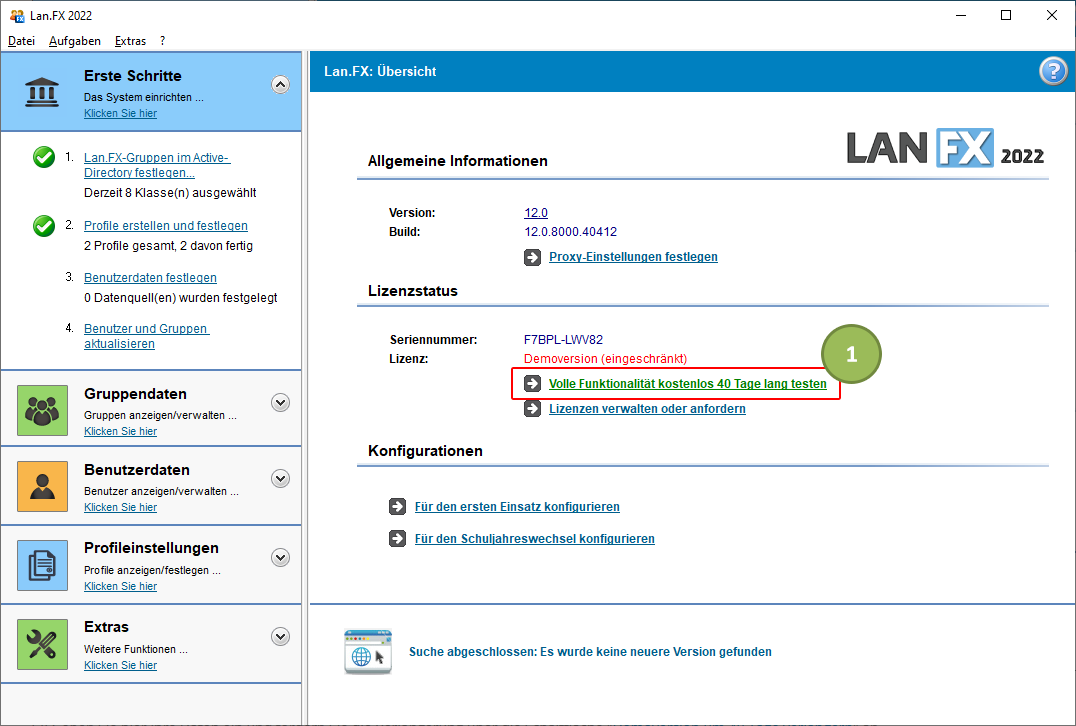Close the Lan.FX 2022 window

pyautogui.click(x=1051, y=15)
